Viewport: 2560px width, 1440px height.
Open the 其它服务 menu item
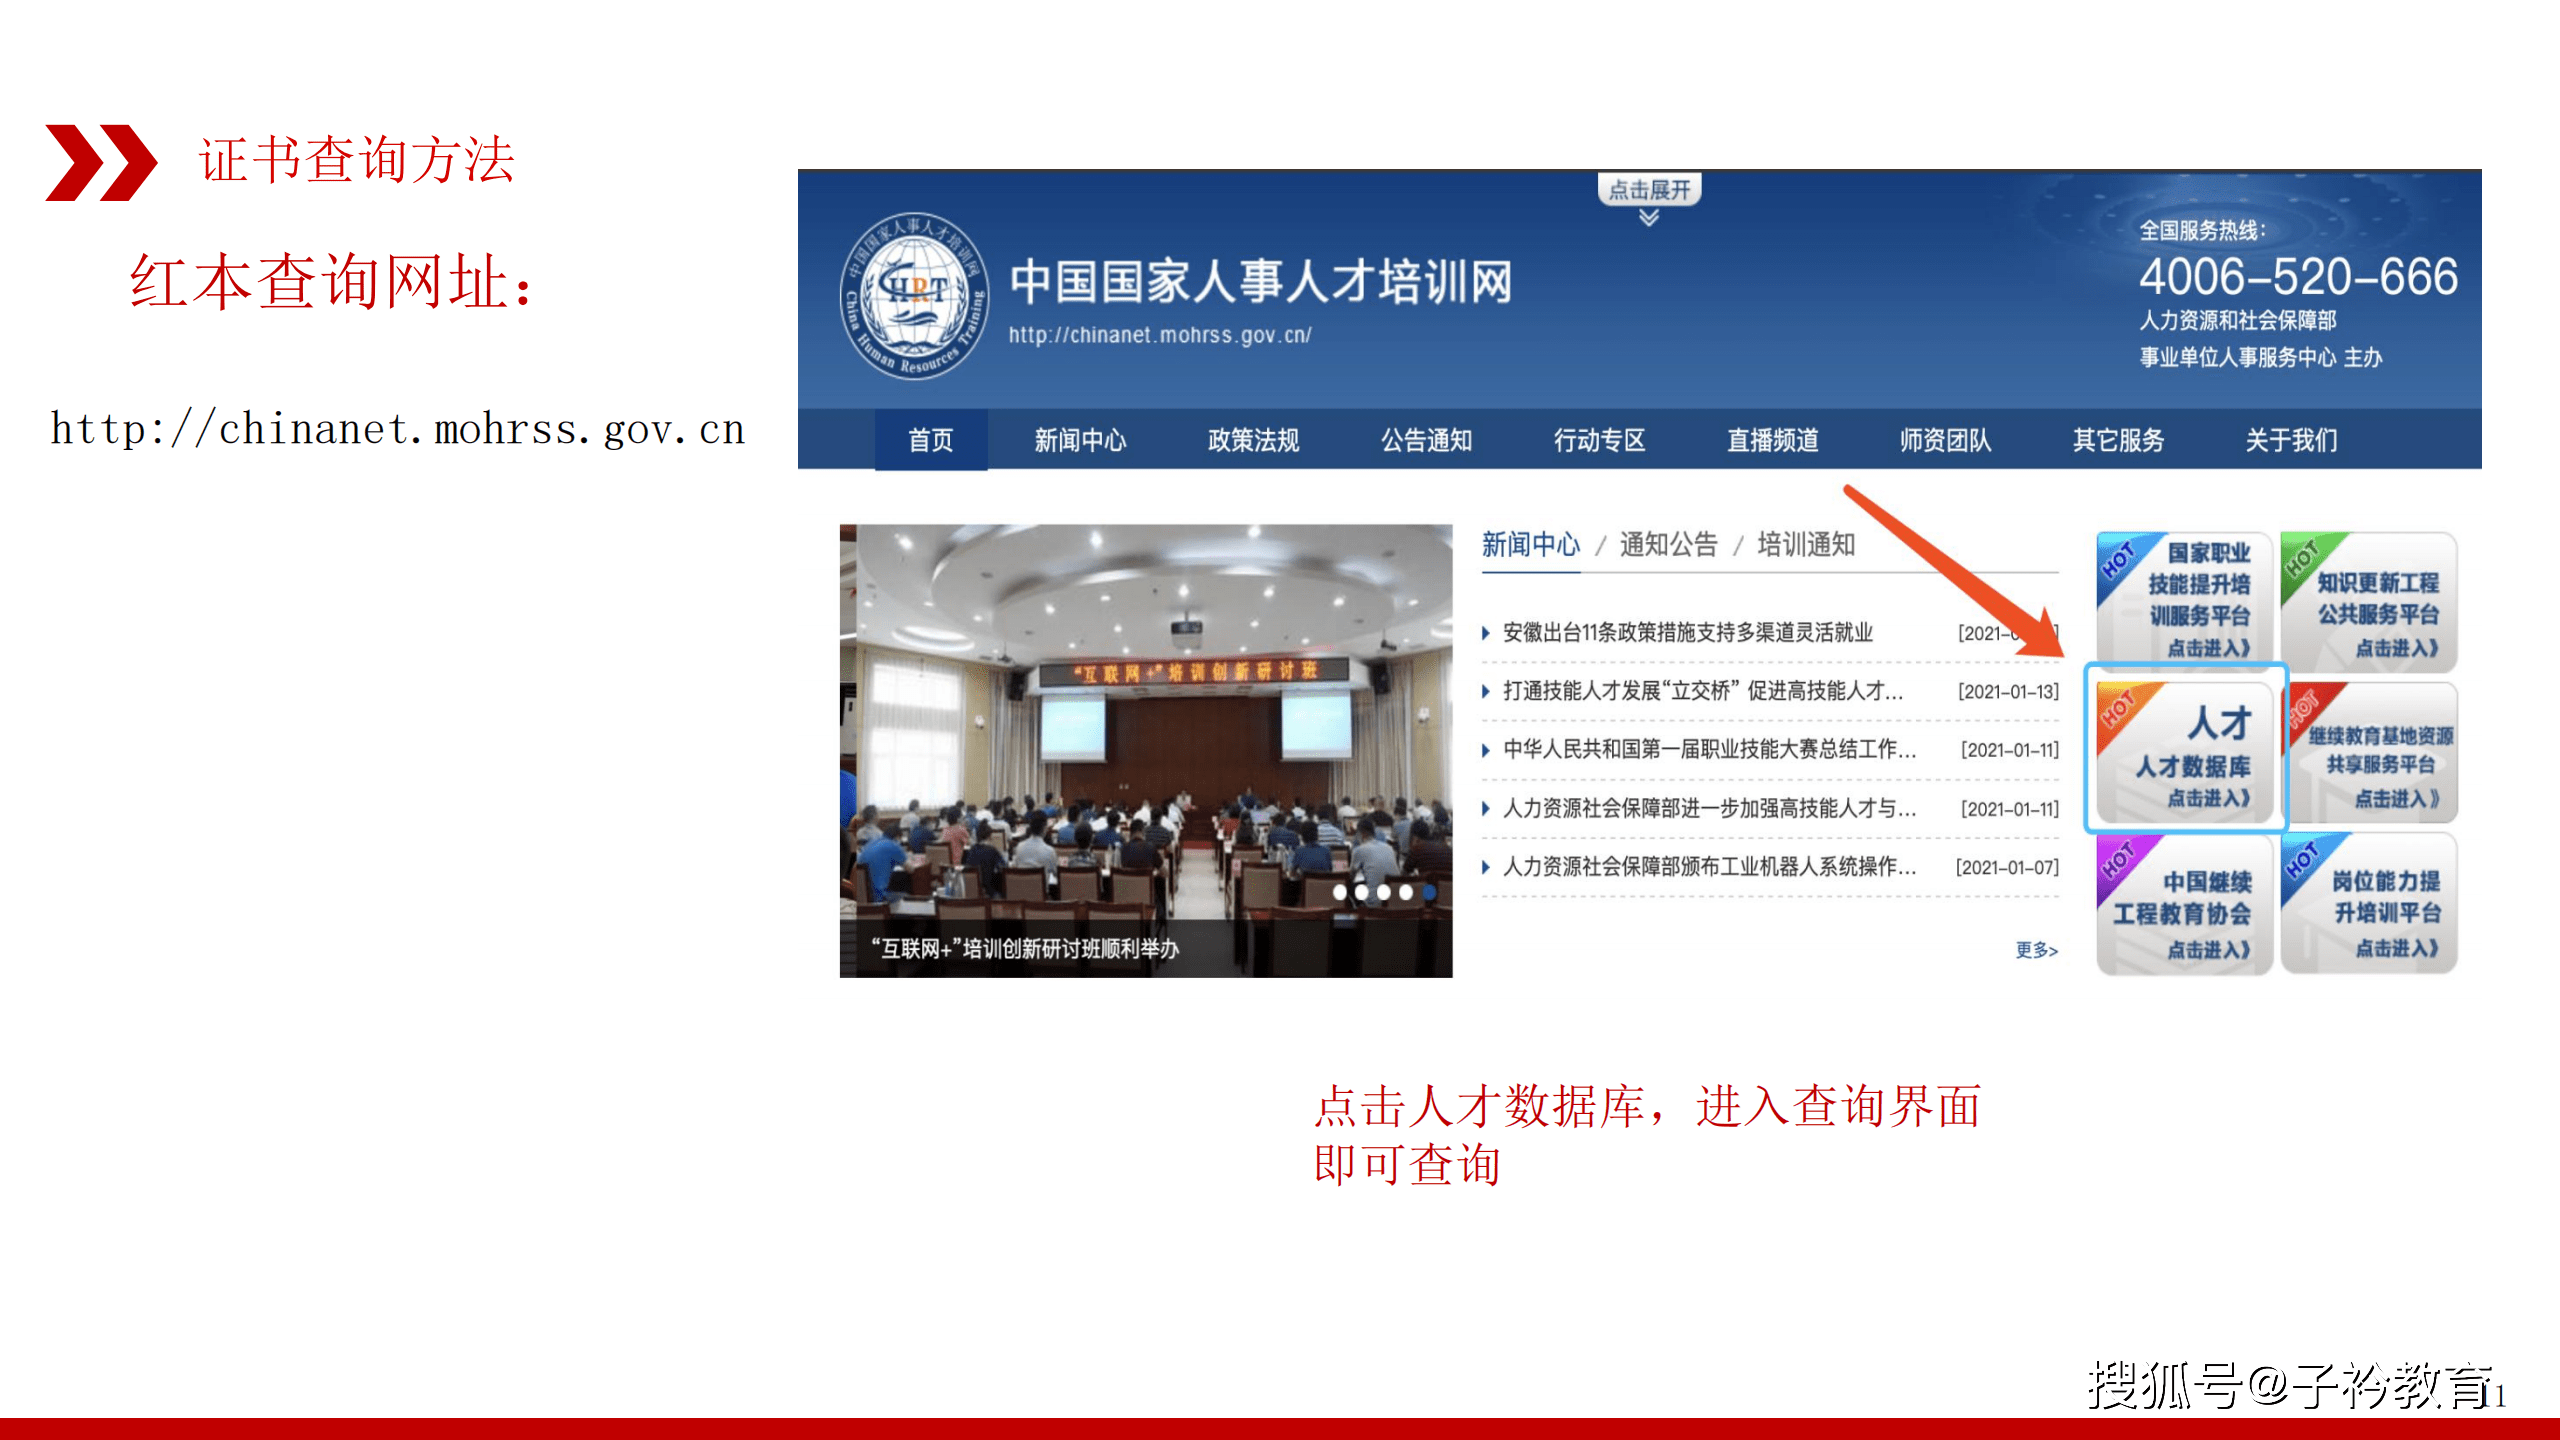coord(2118,440)
